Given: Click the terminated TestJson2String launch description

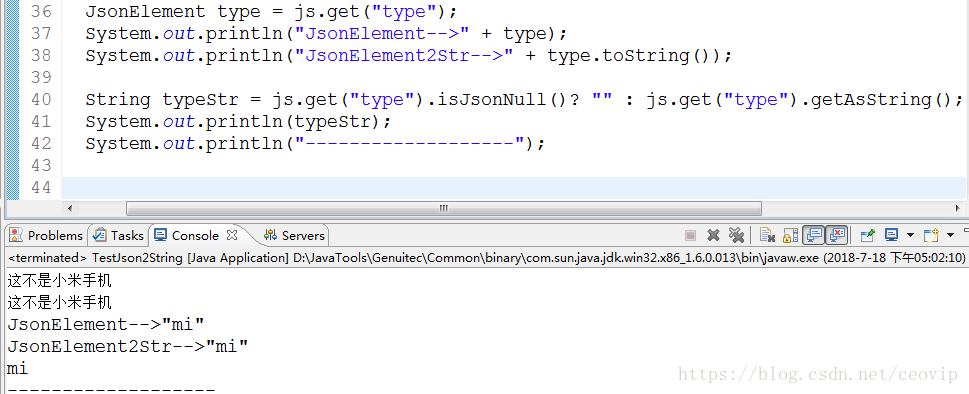Looking at the screenshot, I should coord(487,258).
